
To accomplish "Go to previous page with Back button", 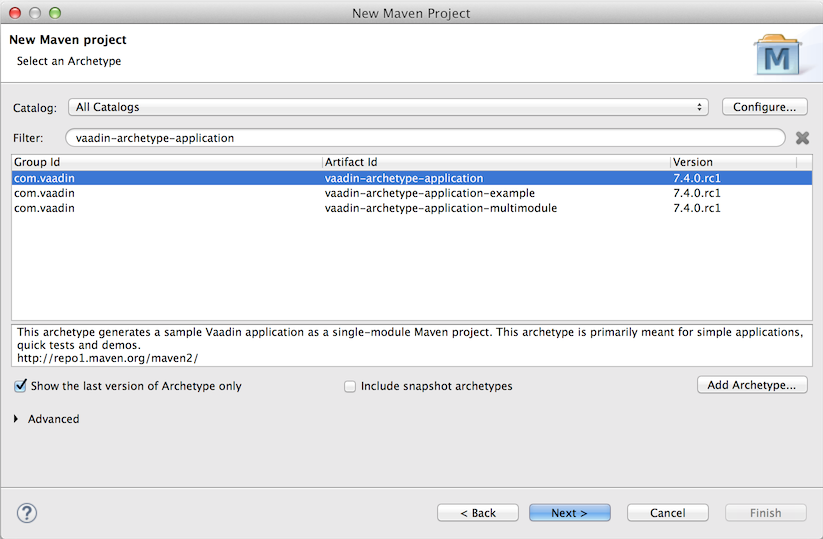I will pyautogui.click(x=478, y=513).
